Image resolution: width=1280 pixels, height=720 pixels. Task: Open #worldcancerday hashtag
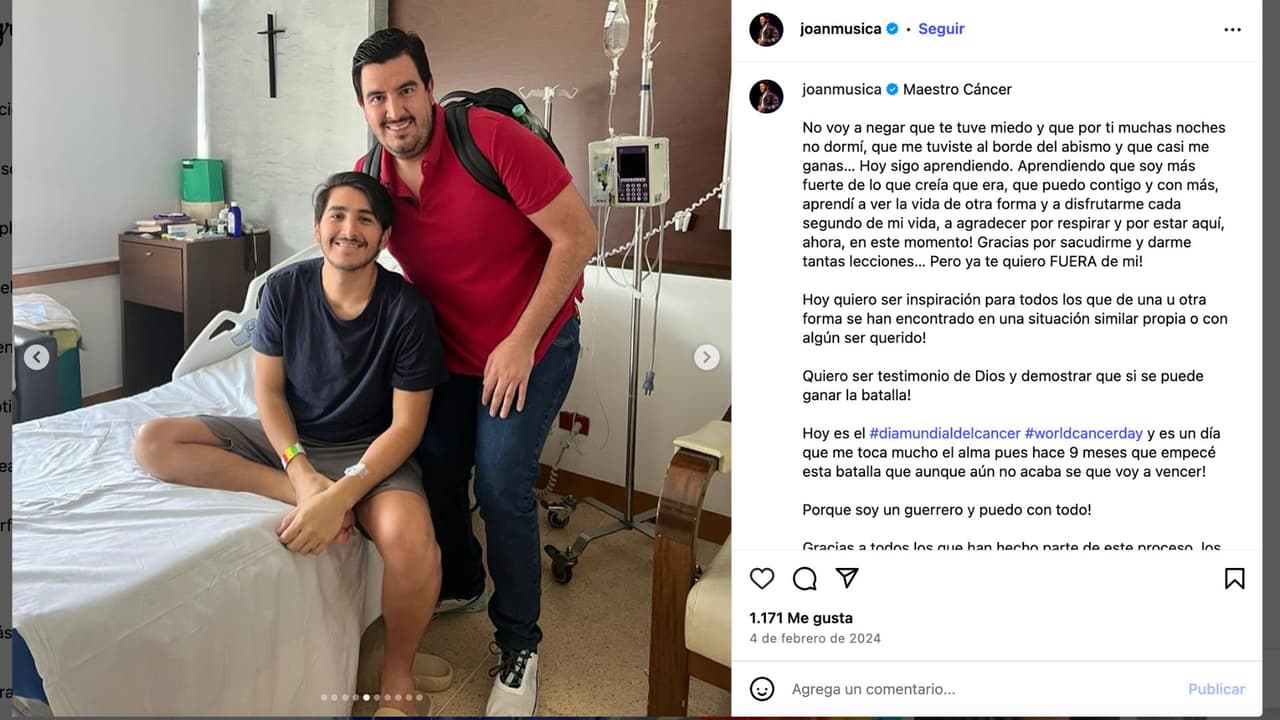click(1084, 433)
